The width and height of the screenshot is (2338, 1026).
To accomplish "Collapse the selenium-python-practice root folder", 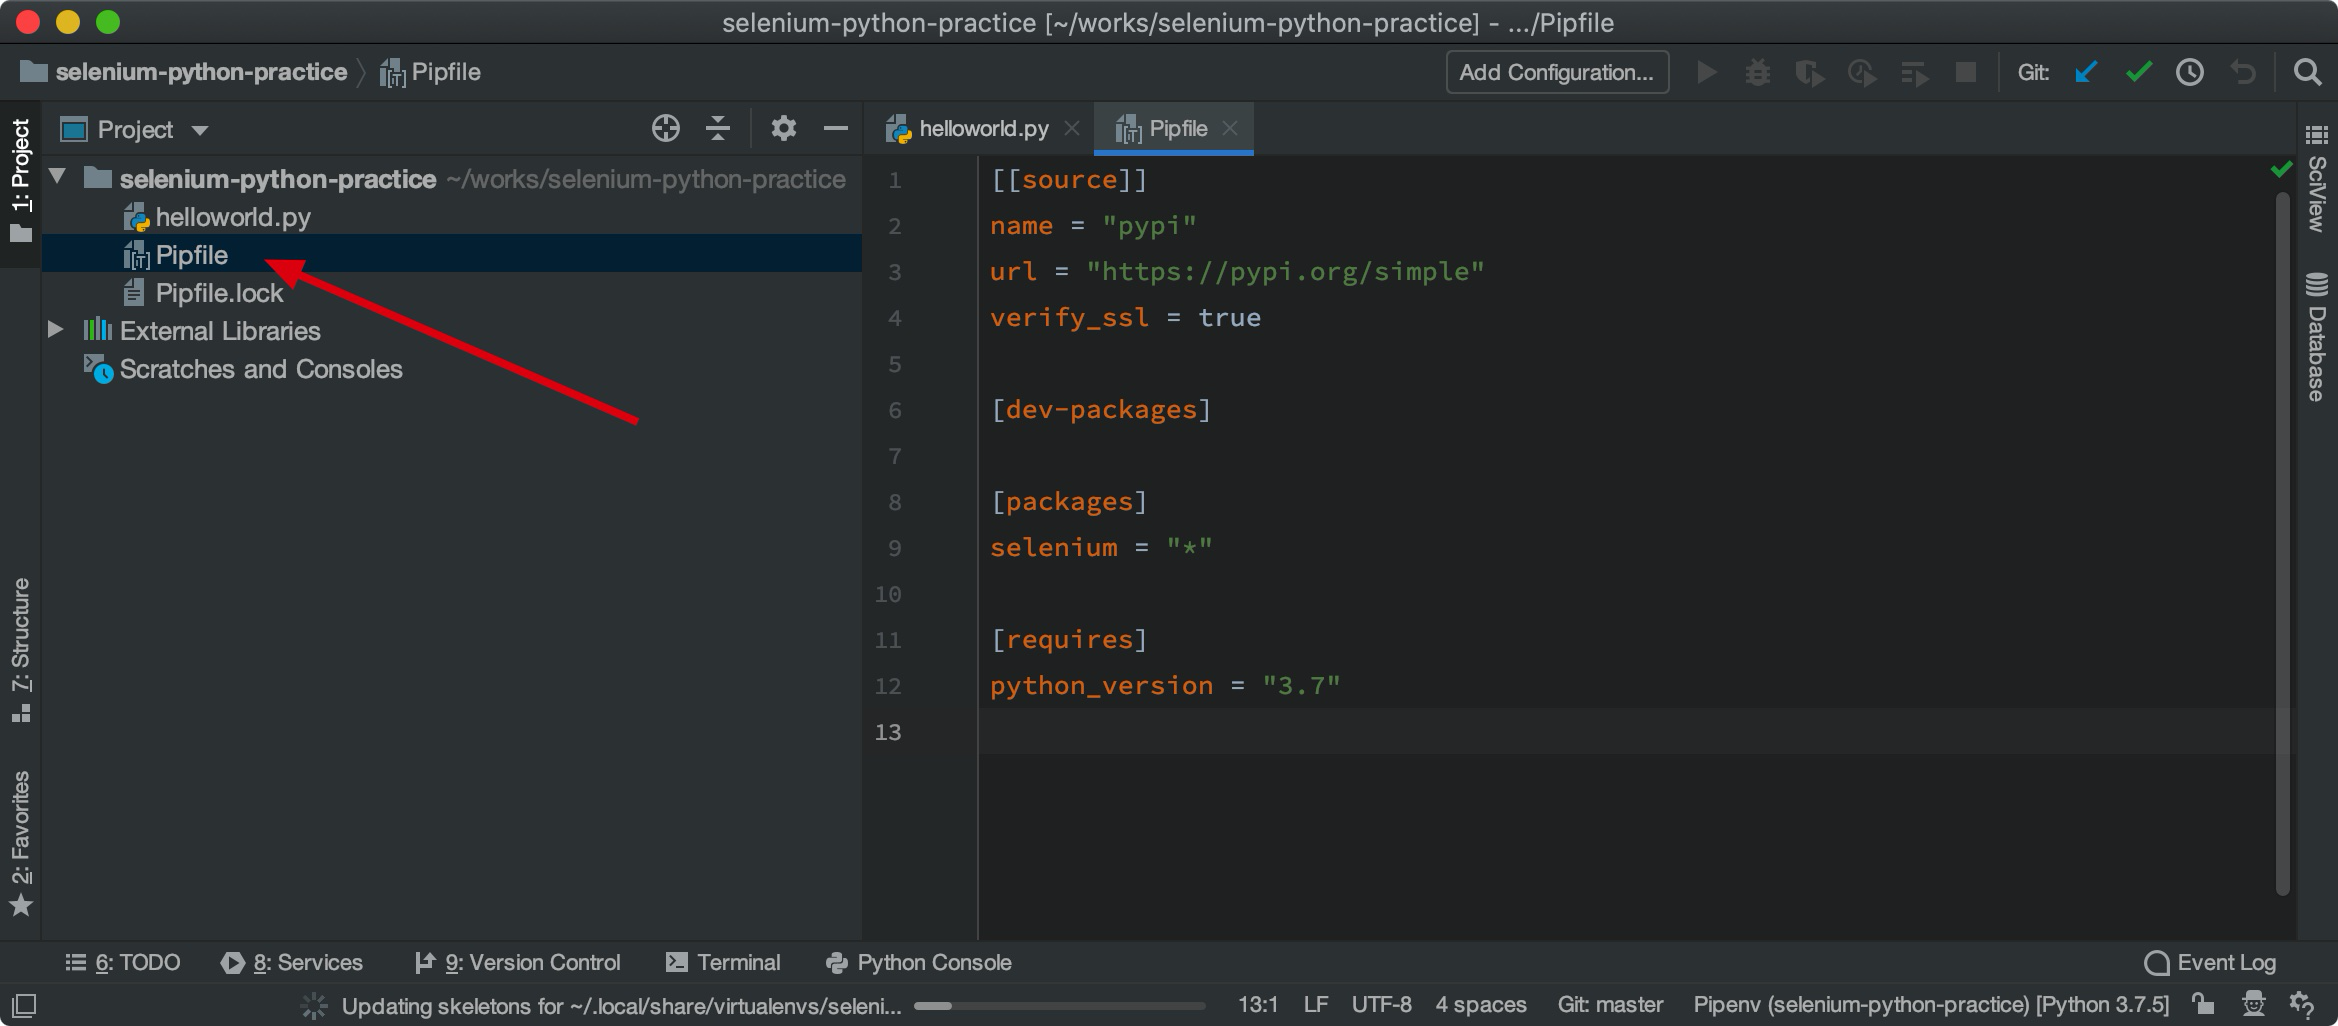I will coord(57,177).
